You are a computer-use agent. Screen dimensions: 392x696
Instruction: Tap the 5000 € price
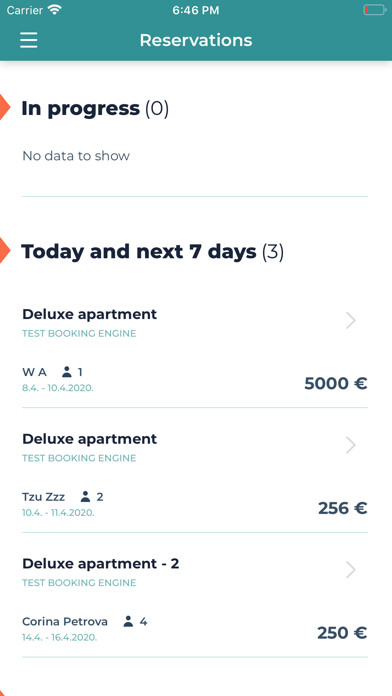[336, 384]
